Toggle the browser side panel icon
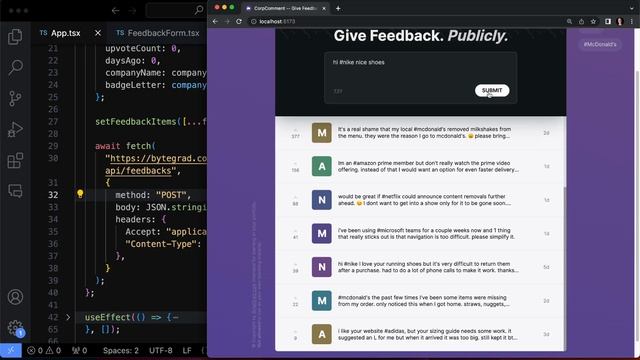 point(608,21)
